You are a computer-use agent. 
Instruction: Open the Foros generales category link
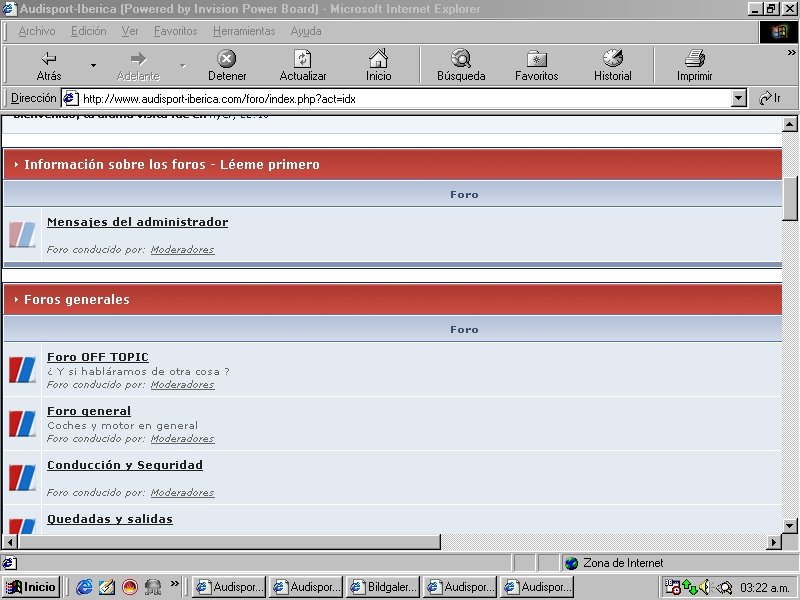tap(77, 299)
